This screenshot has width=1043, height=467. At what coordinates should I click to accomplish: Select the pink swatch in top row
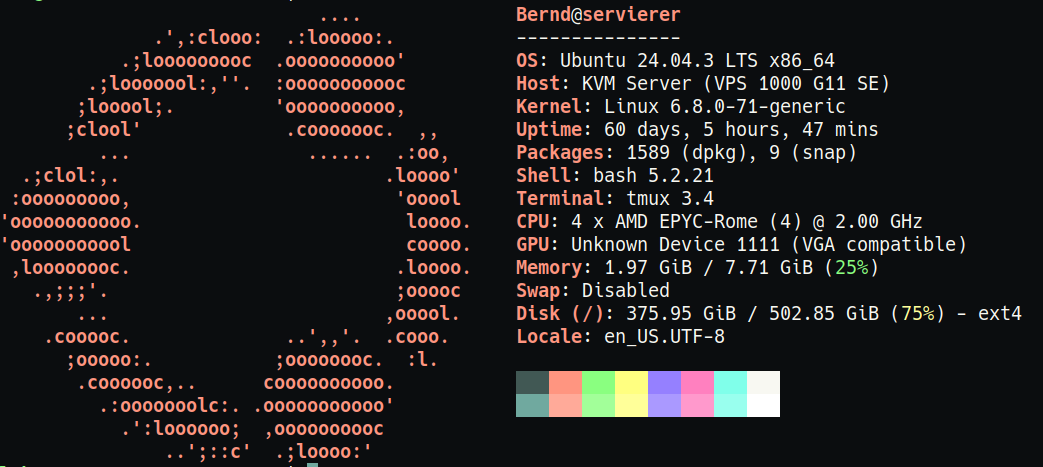[697, 382]
